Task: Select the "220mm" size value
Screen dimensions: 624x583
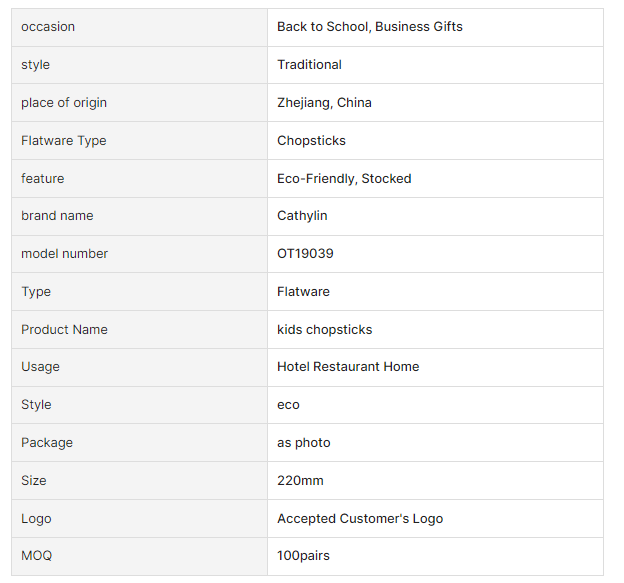Action: click(x=300, y=481)
